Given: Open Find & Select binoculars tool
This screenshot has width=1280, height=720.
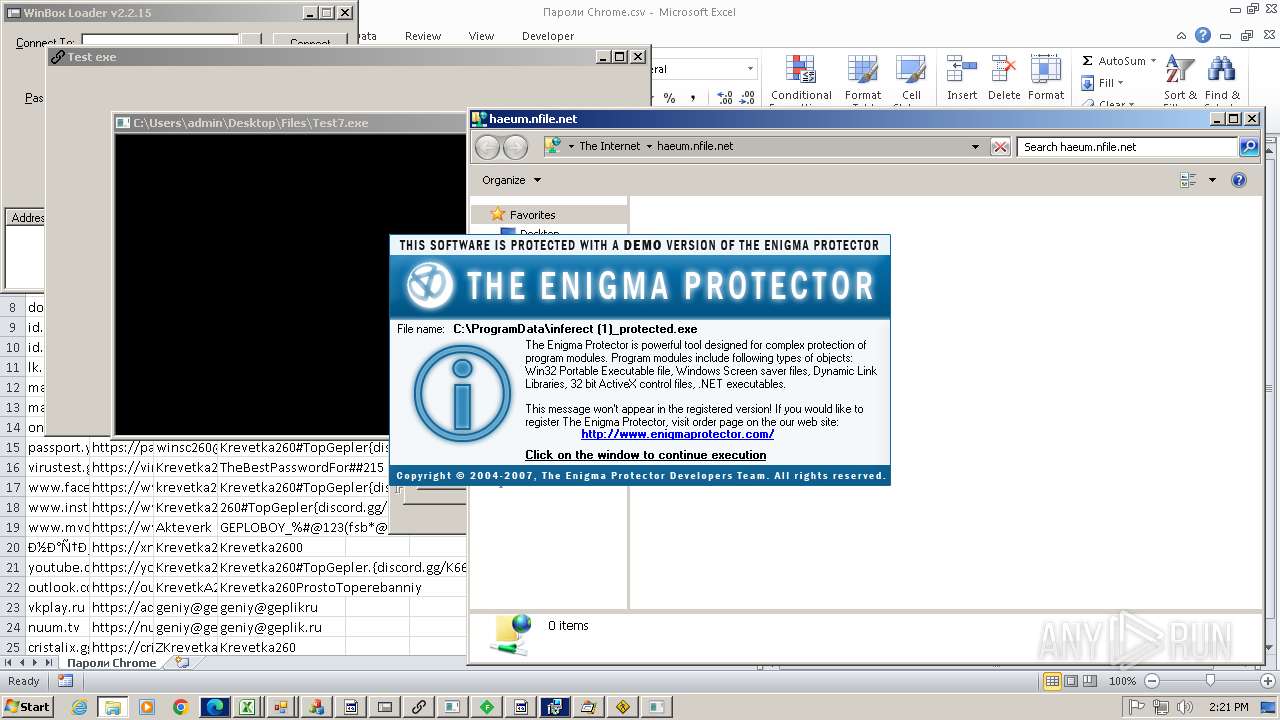Looking at the screenshot, I should (1221, 78).
